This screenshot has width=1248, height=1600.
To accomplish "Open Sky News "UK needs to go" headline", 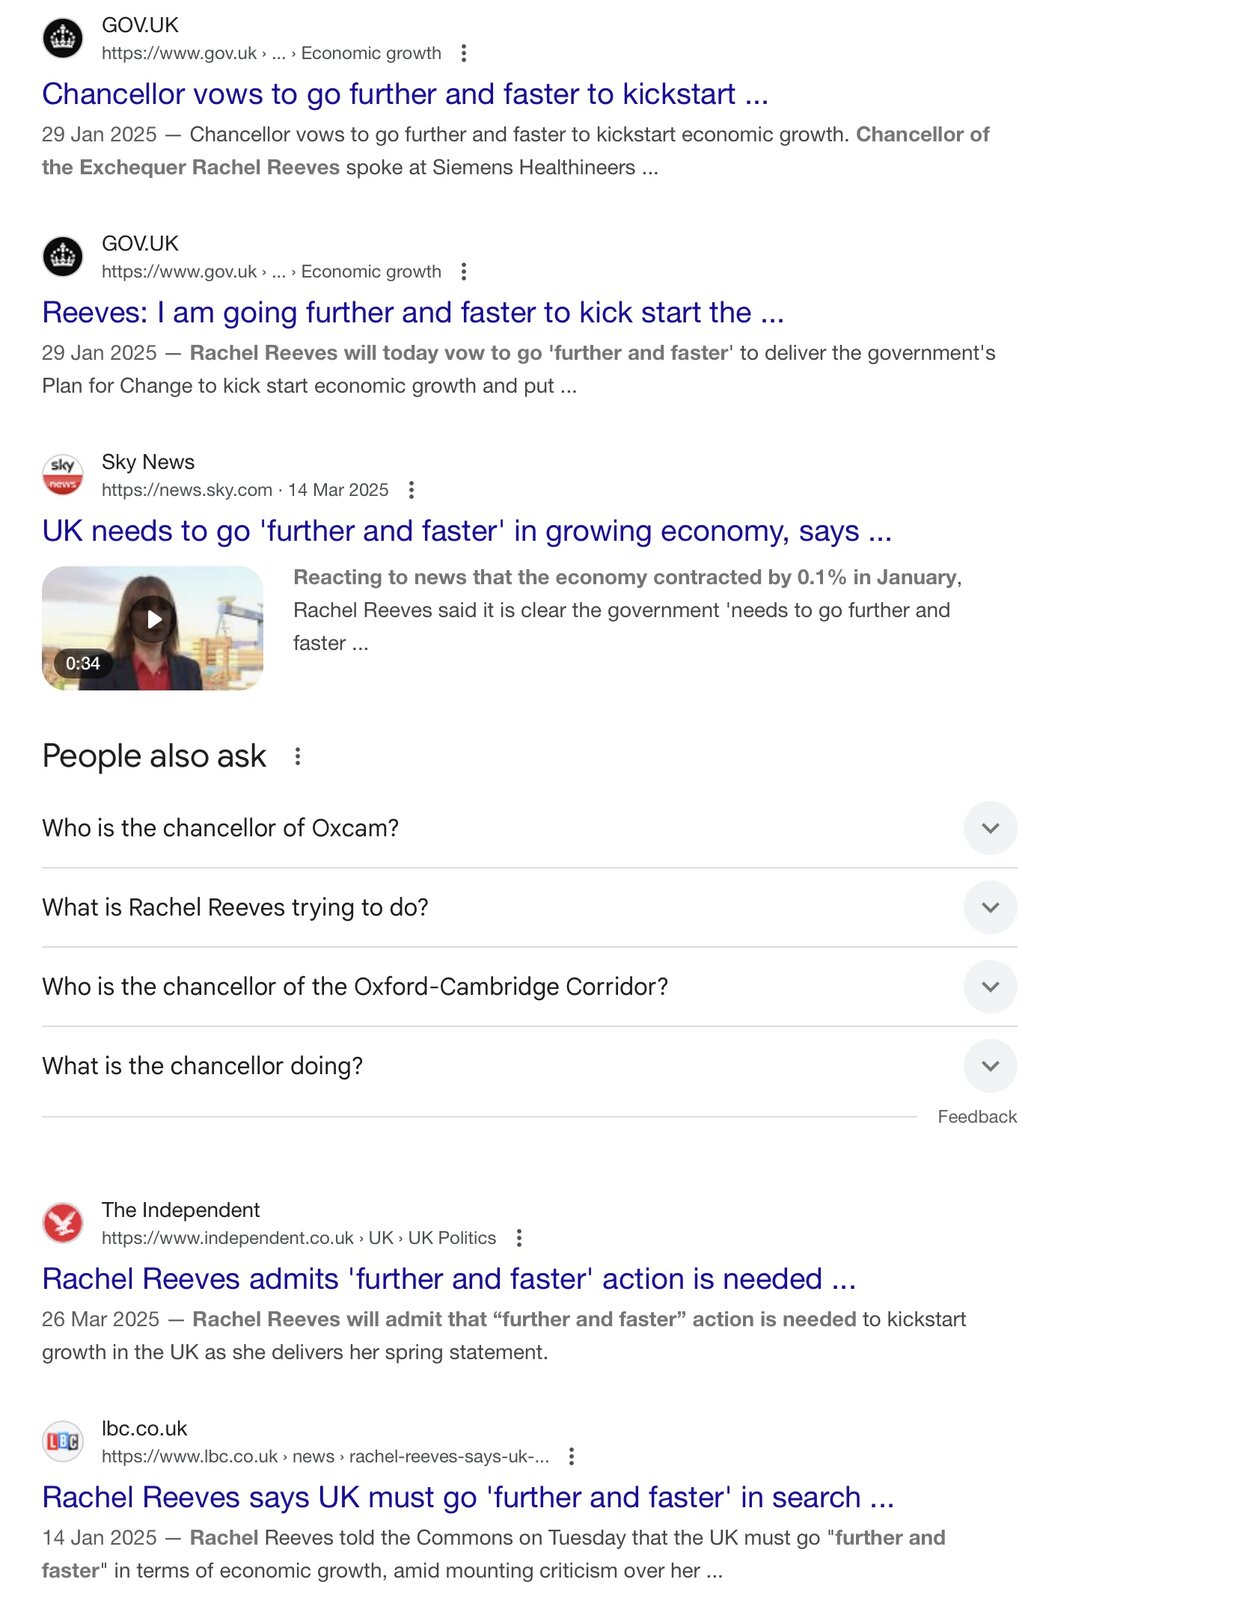I will 466,531.
